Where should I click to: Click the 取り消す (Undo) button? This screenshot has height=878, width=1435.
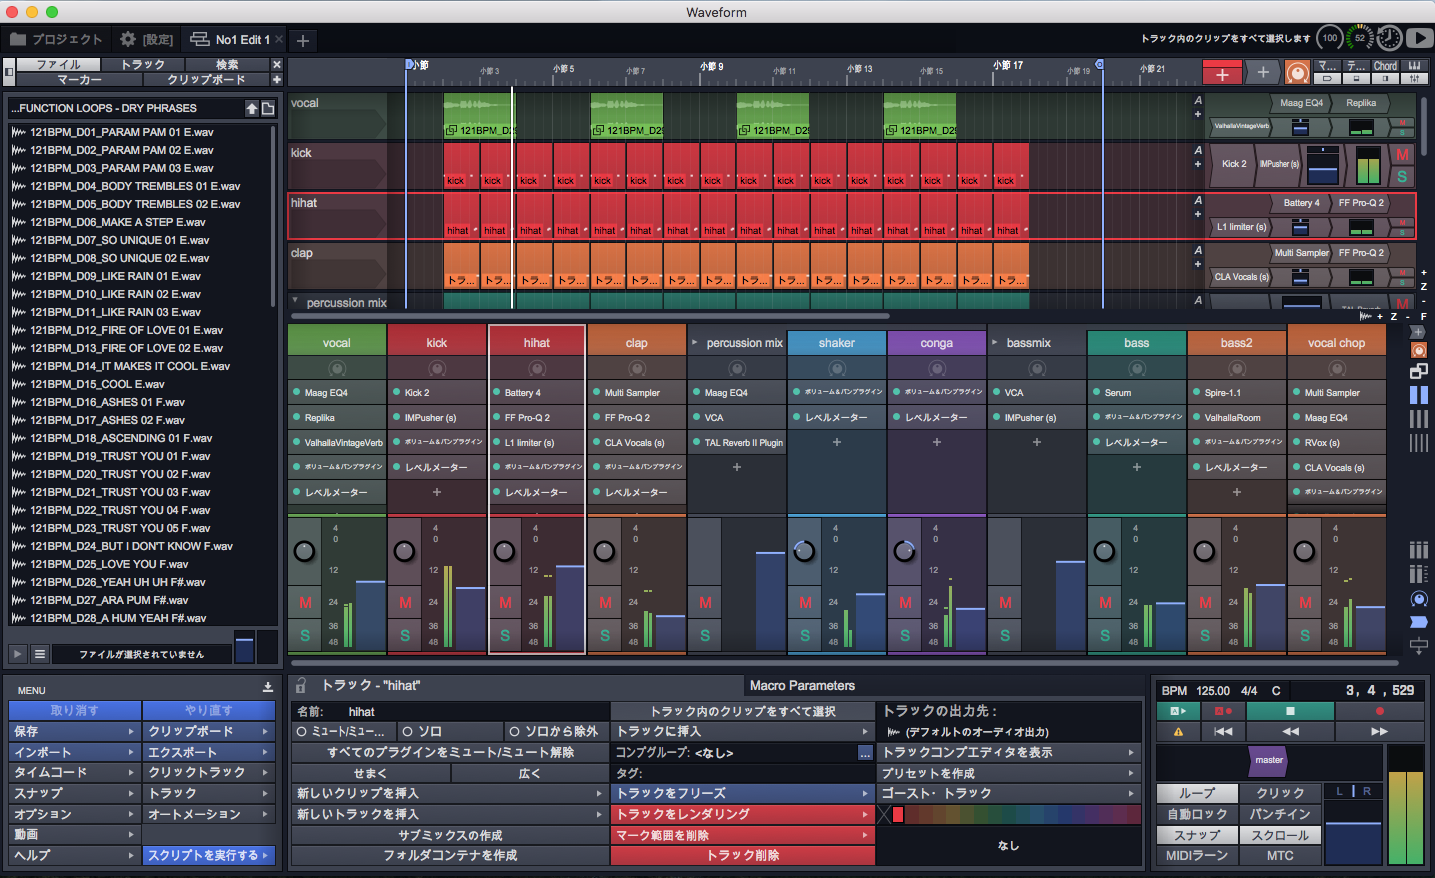pos(75,710)
